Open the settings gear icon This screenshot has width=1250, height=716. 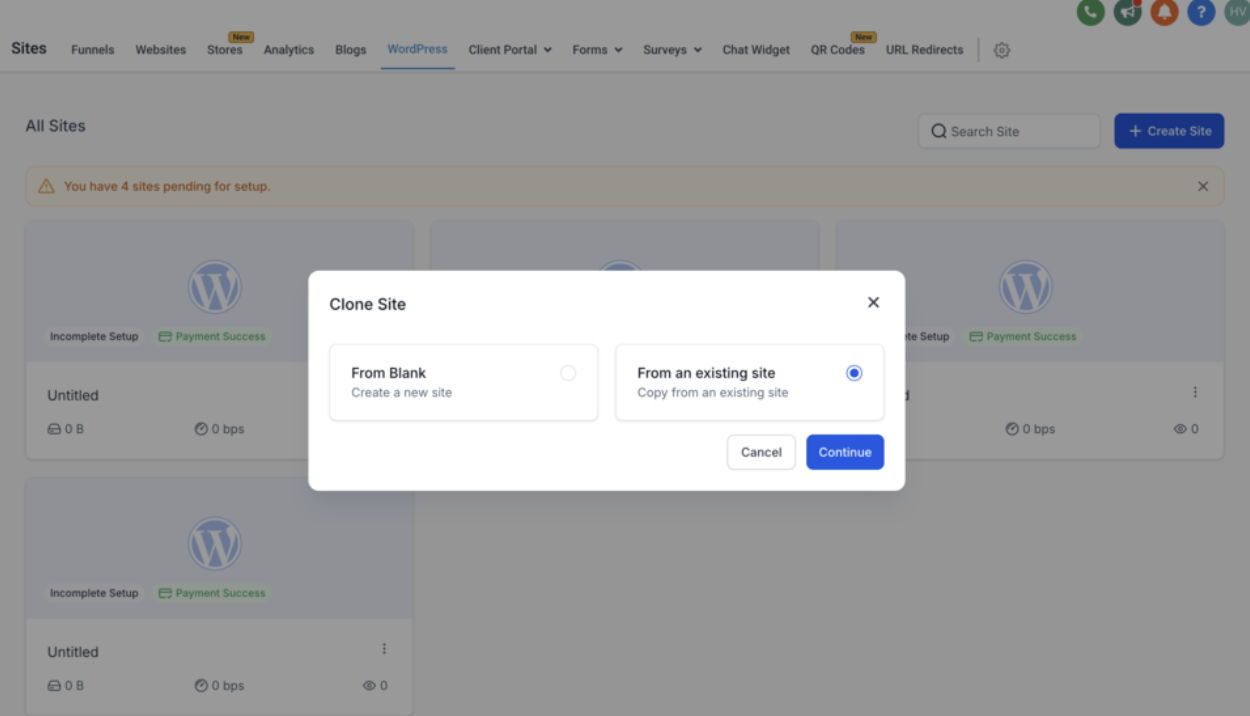[1002, 50]
